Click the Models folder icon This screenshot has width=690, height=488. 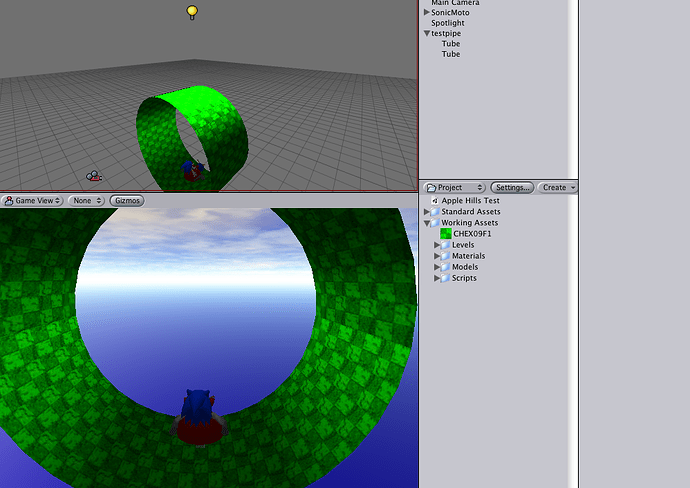coord(446,267)
